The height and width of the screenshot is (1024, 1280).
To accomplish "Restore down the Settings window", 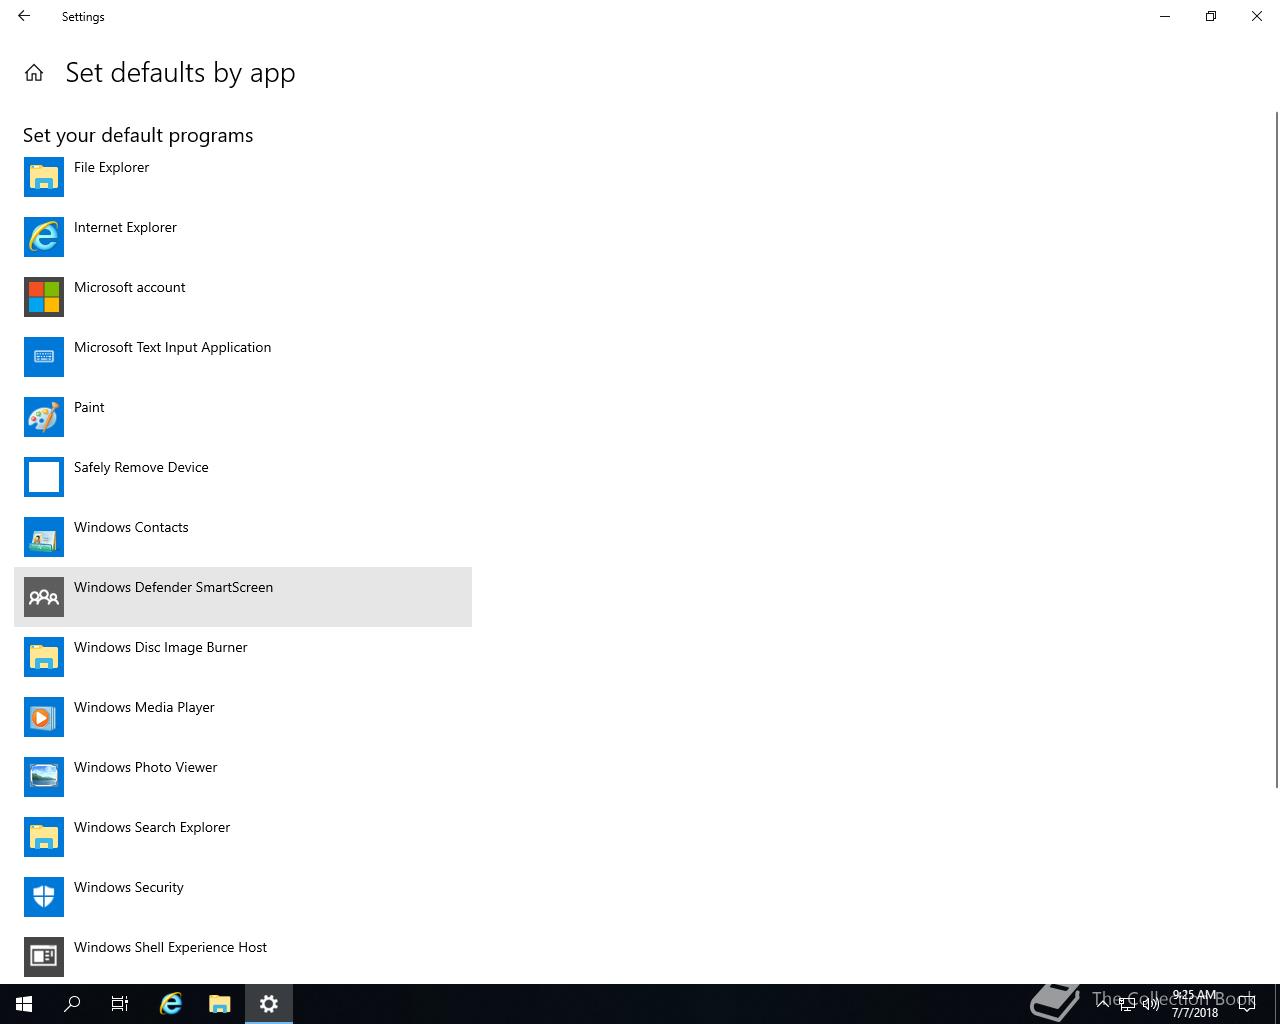I will pyautogui.click(x=1211, y=16).
